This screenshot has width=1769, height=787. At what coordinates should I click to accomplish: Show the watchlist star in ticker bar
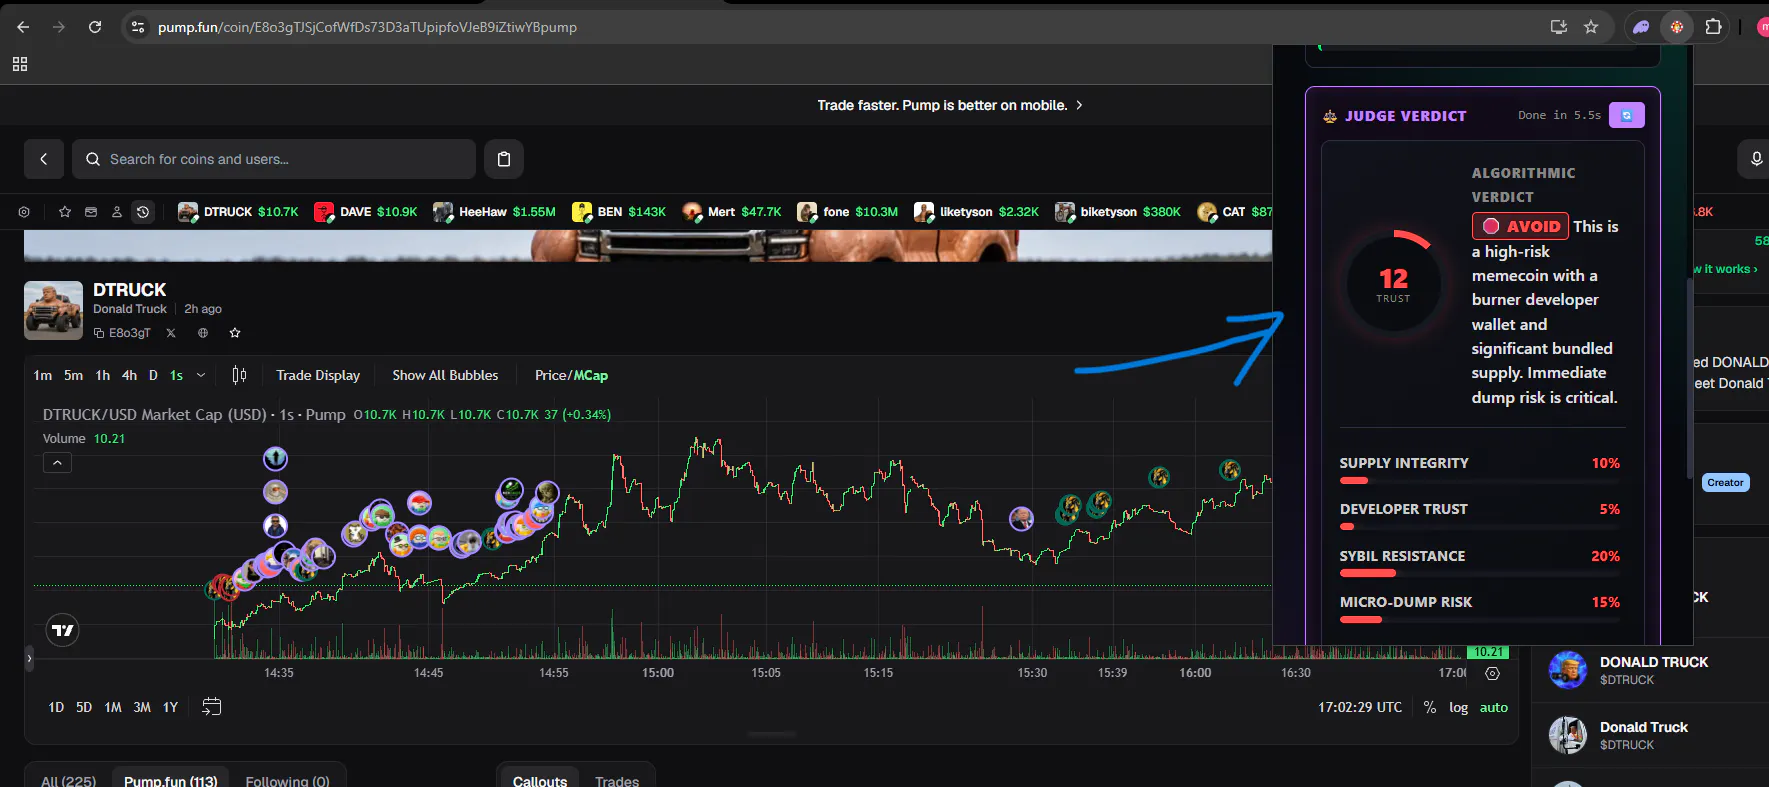click(x=65, y=212)
